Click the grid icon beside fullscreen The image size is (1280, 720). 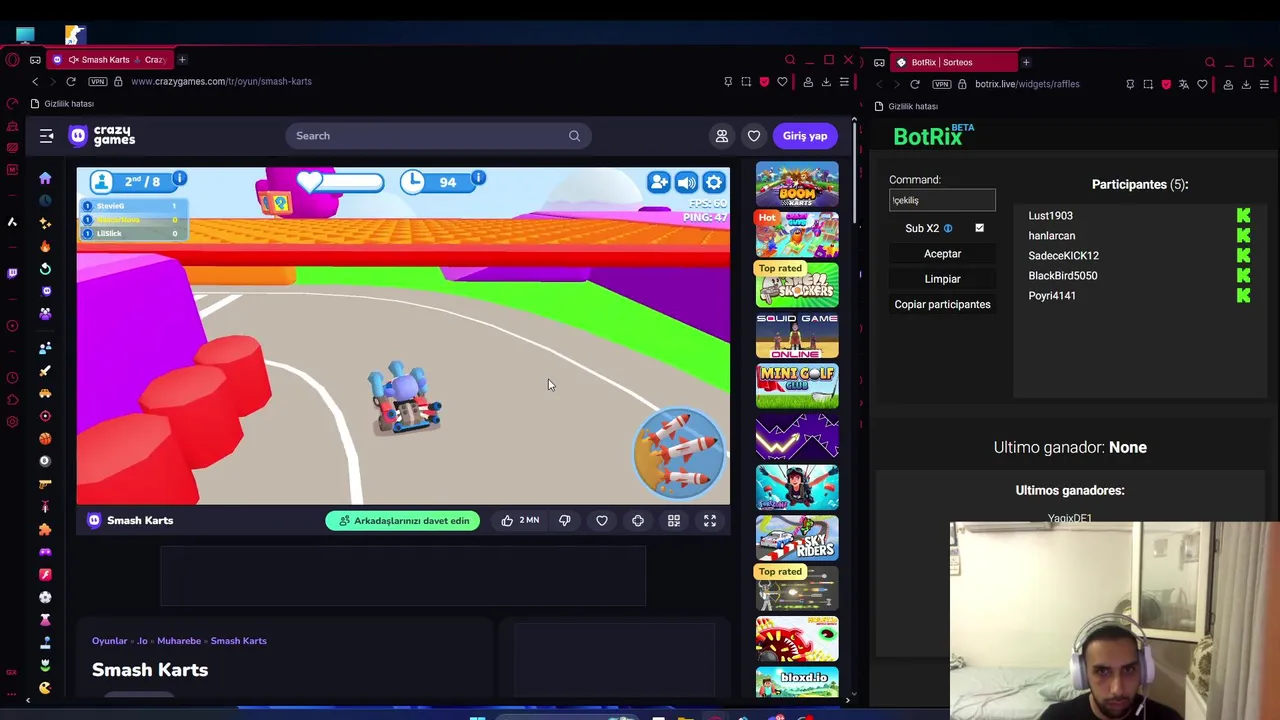[x=674, y=520]
